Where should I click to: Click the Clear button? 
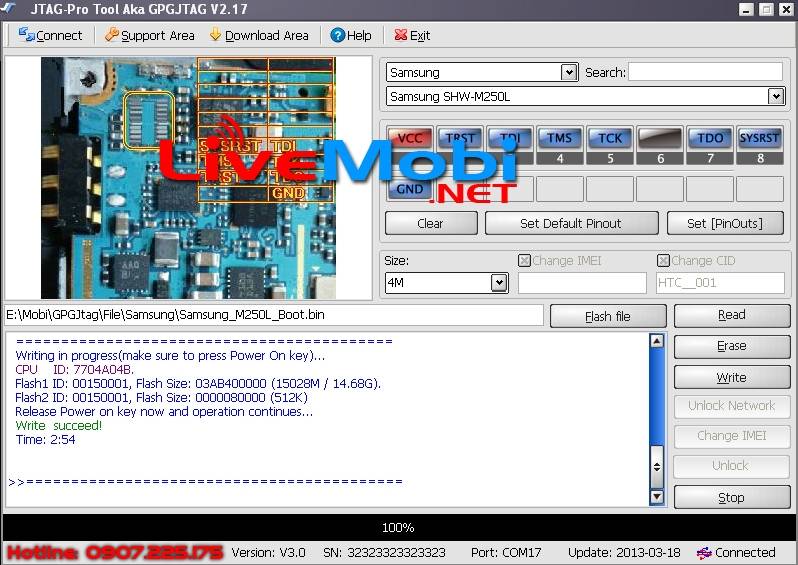[x=431, y=223]
